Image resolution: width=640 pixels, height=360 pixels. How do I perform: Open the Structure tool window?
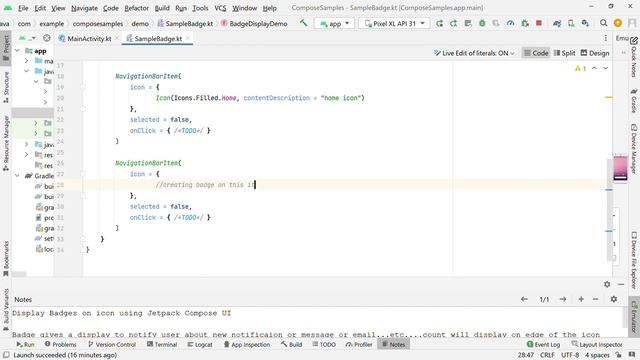(x=6, y=87)
